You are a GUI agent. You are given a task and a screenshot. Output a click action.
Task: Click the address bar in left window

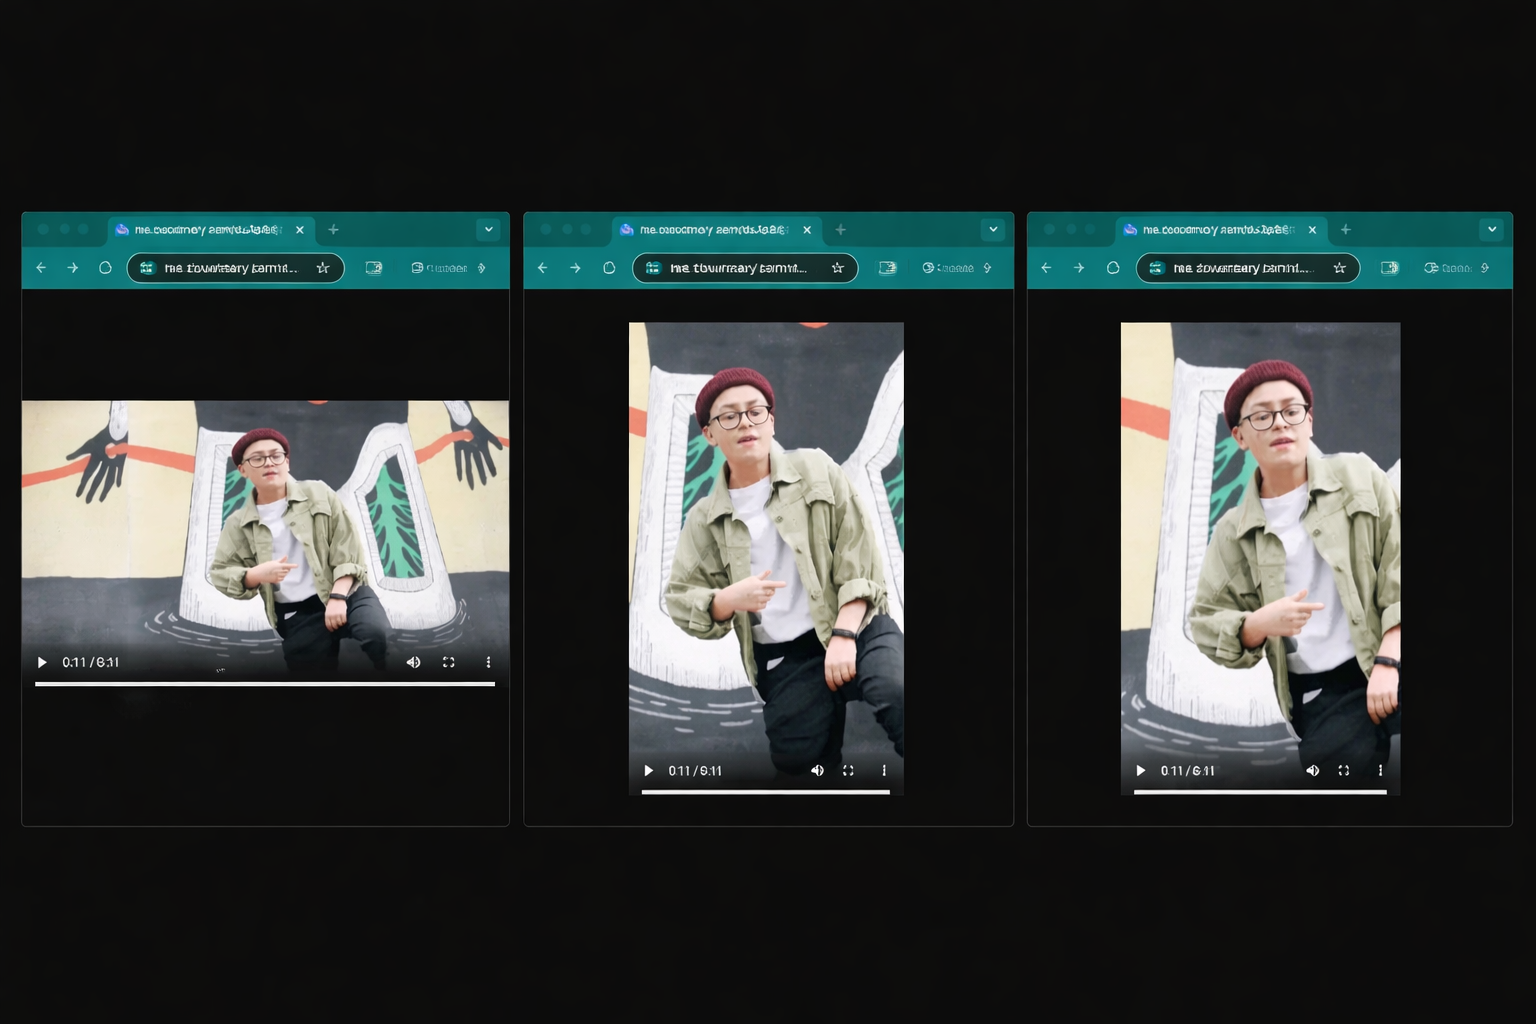pos(231,268)
